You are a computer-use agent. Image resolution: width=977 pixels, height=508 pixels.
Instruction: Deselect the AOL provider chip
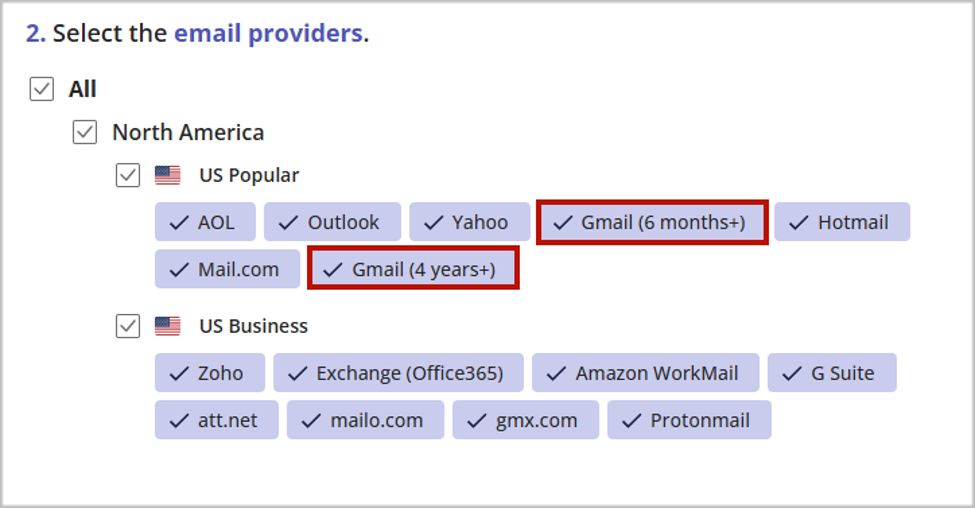pyautogui.click(x=205, y=222)
